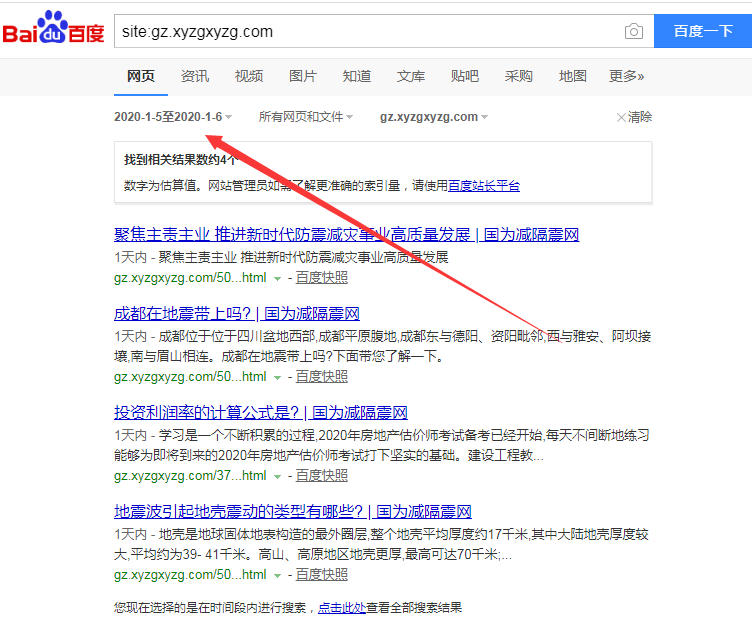
Task: Expand arrow beside 成都在地震带上吗 result URL
Action: pos(277,378)
